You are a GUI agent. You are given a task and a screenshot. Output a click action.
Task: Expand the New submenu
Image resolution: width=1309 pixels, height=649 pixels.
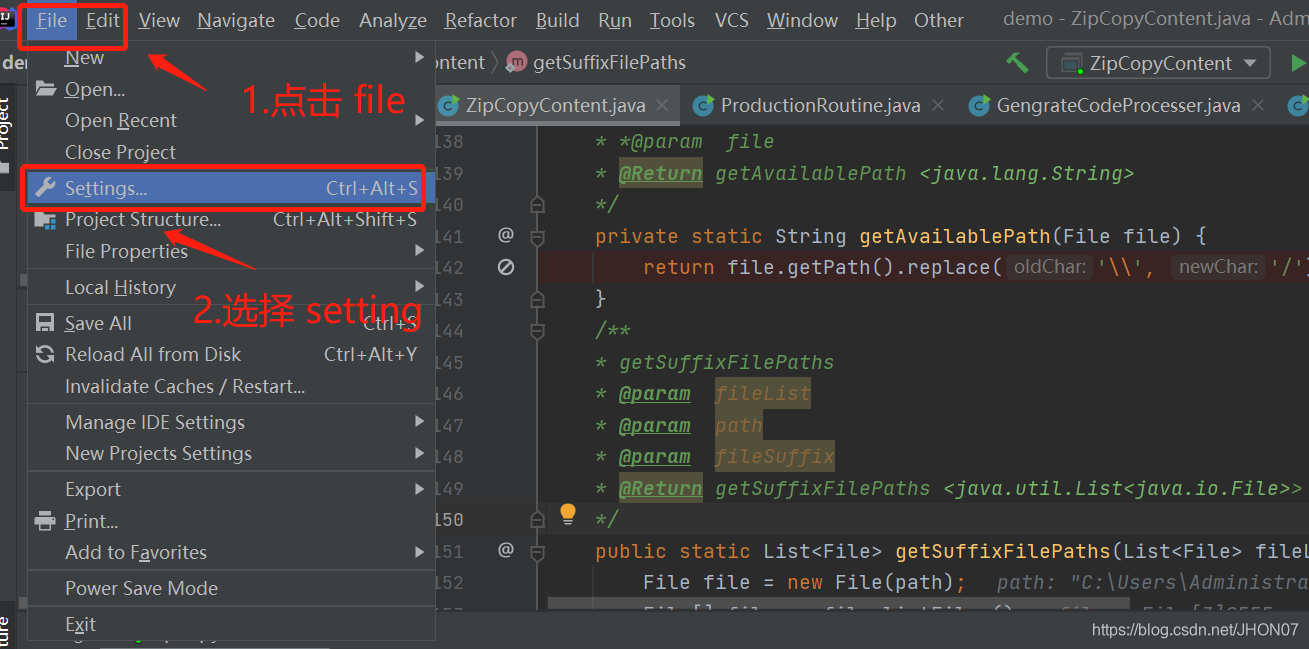[231, 58]
